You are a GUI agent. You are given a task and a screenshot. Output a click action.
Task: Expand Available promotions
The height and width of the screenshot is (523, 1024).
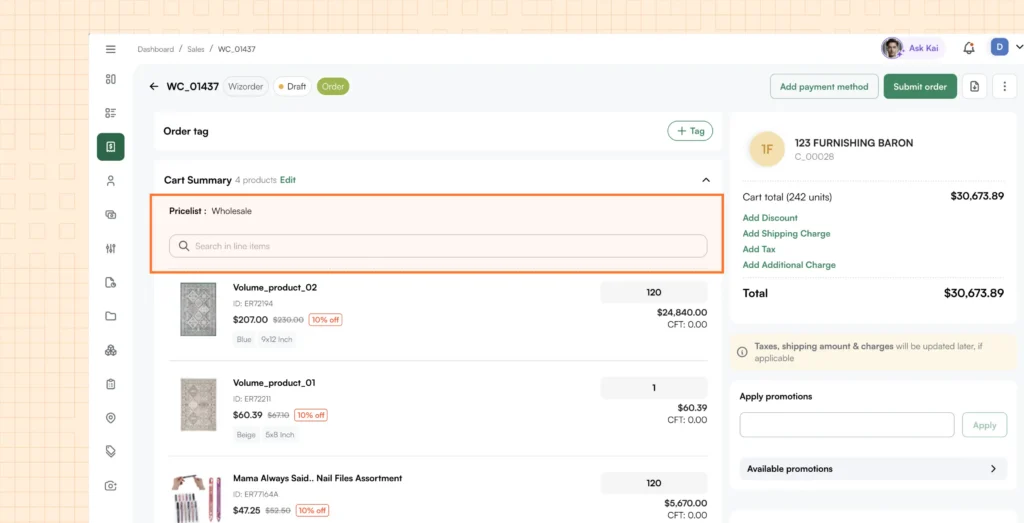point(872,469)
